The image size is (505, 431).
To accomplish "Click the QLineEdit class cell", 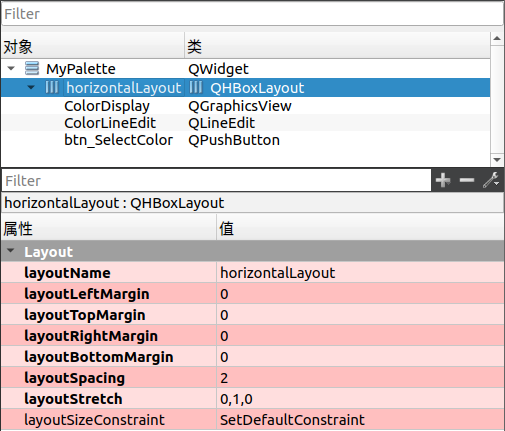I will (x=221, y=123).
